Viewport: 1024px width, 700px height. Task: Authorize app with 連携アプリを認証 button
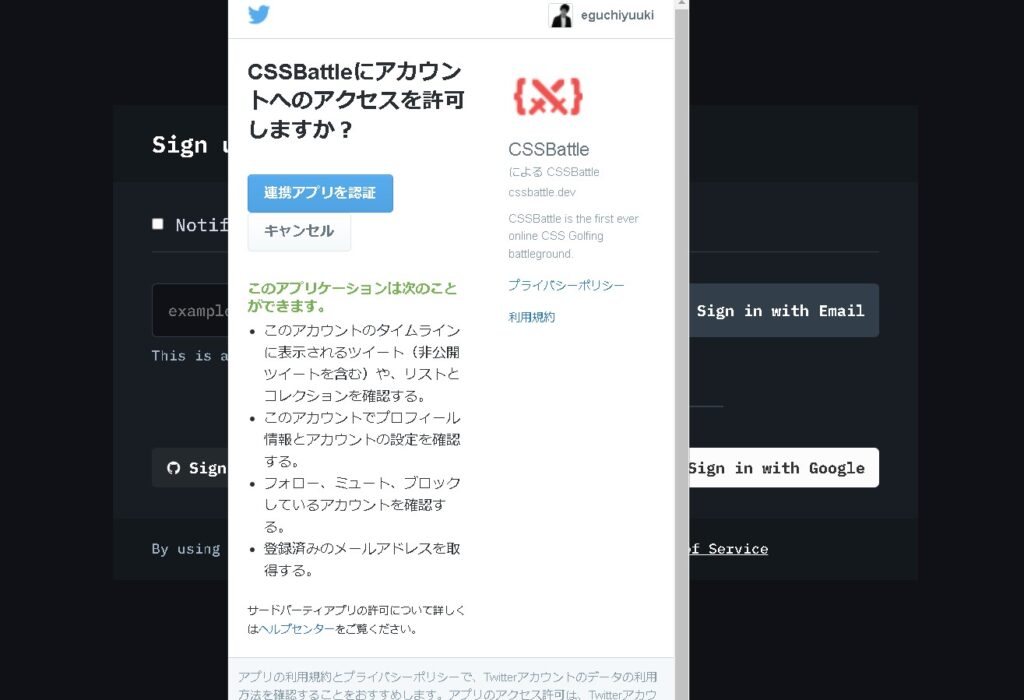coord(320,193)
